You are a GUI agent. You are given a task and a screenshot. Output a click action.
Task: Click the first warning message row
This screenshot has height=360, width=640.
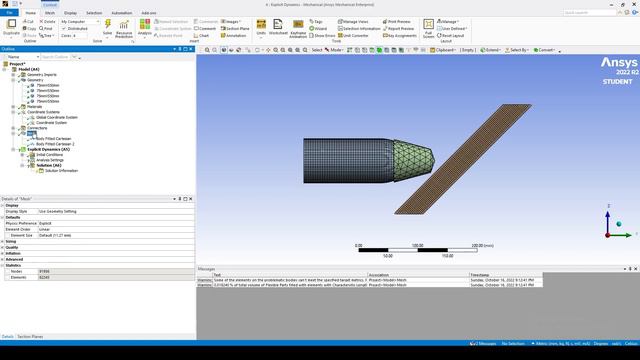[x=370, y=280]
